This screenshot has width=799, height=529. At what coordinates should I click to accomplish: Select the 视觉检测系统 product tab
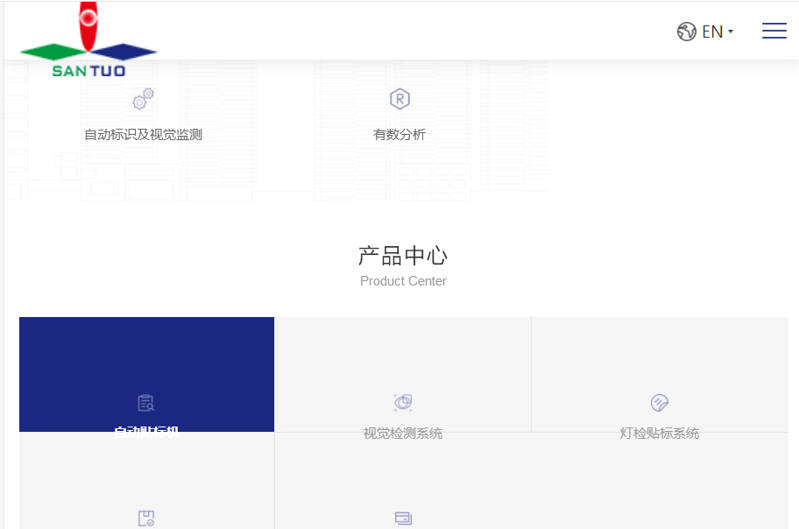(x=403, y=375)
